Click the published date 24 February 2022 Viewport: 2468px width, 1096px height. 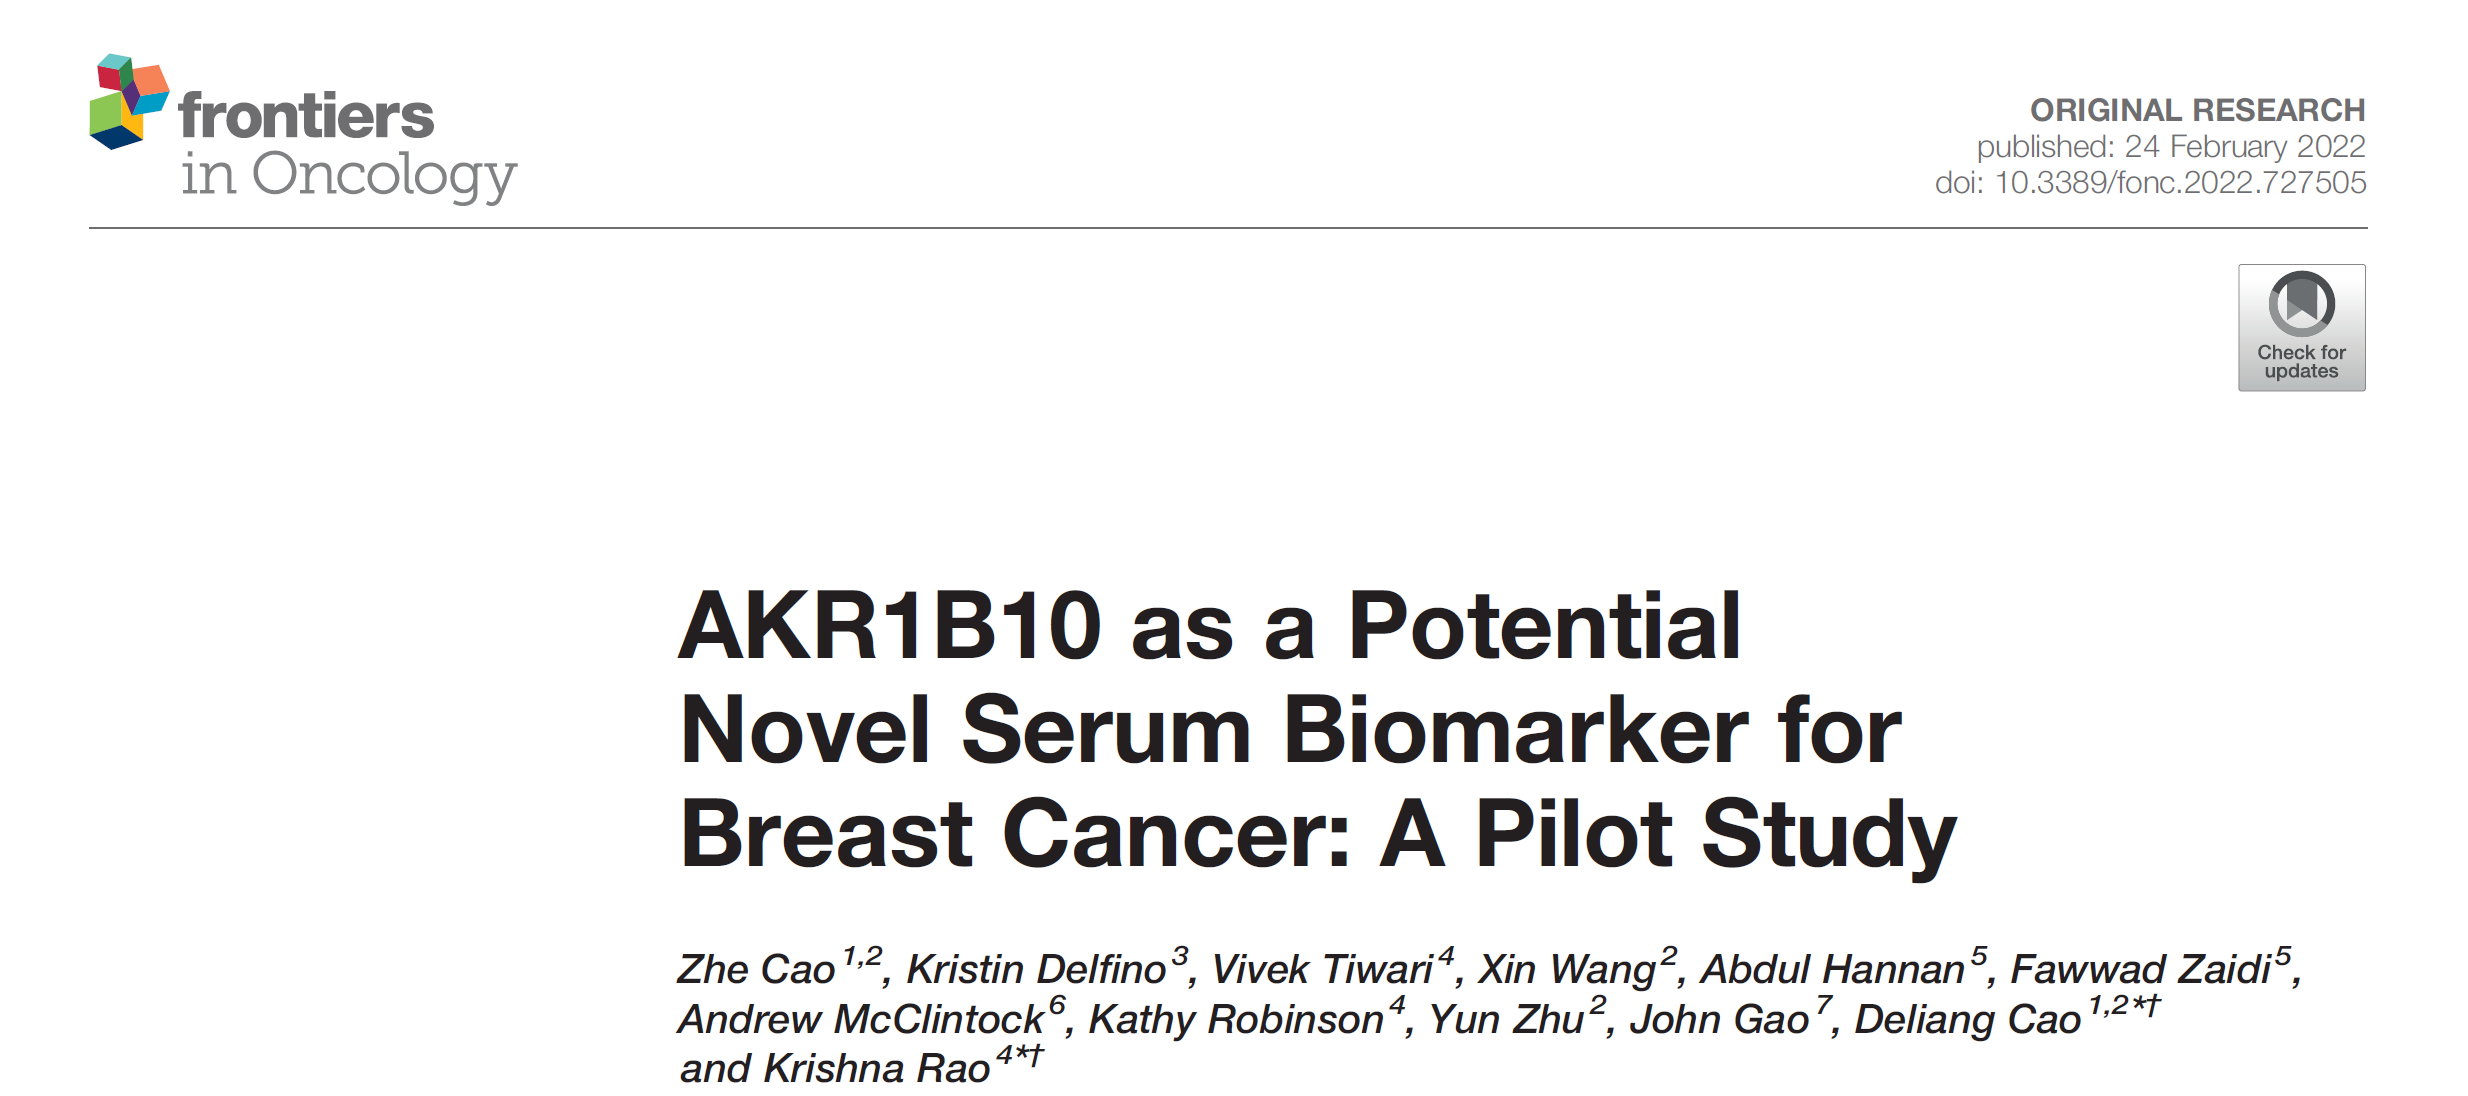click(2244, 147)
